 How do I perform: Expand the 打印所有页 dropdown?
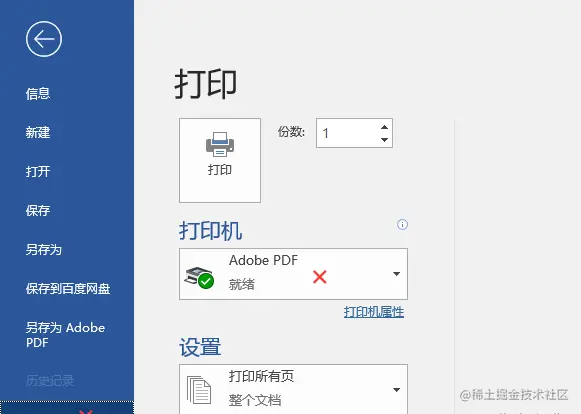[293, 389]
